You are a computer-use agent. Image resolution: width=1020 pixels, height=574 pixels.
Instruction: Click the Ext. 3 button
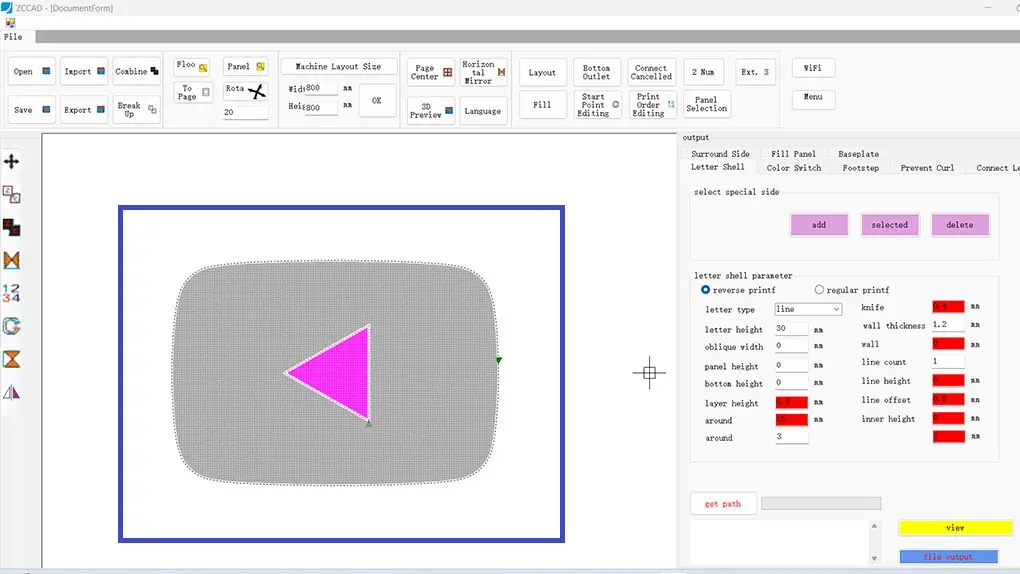(755, 72)
